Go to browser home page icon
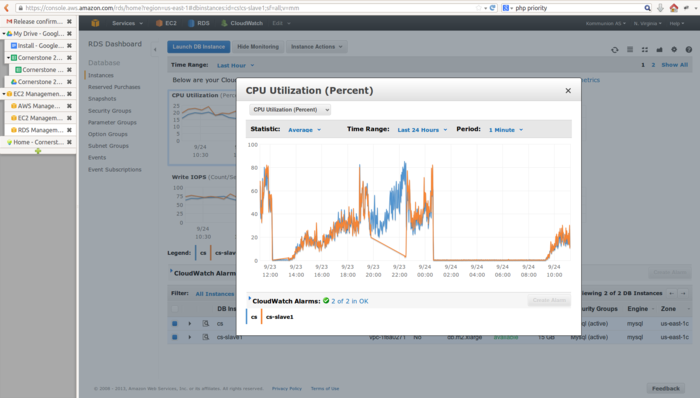Viewport: 700px width, 398px height. [x=674, y=8]
